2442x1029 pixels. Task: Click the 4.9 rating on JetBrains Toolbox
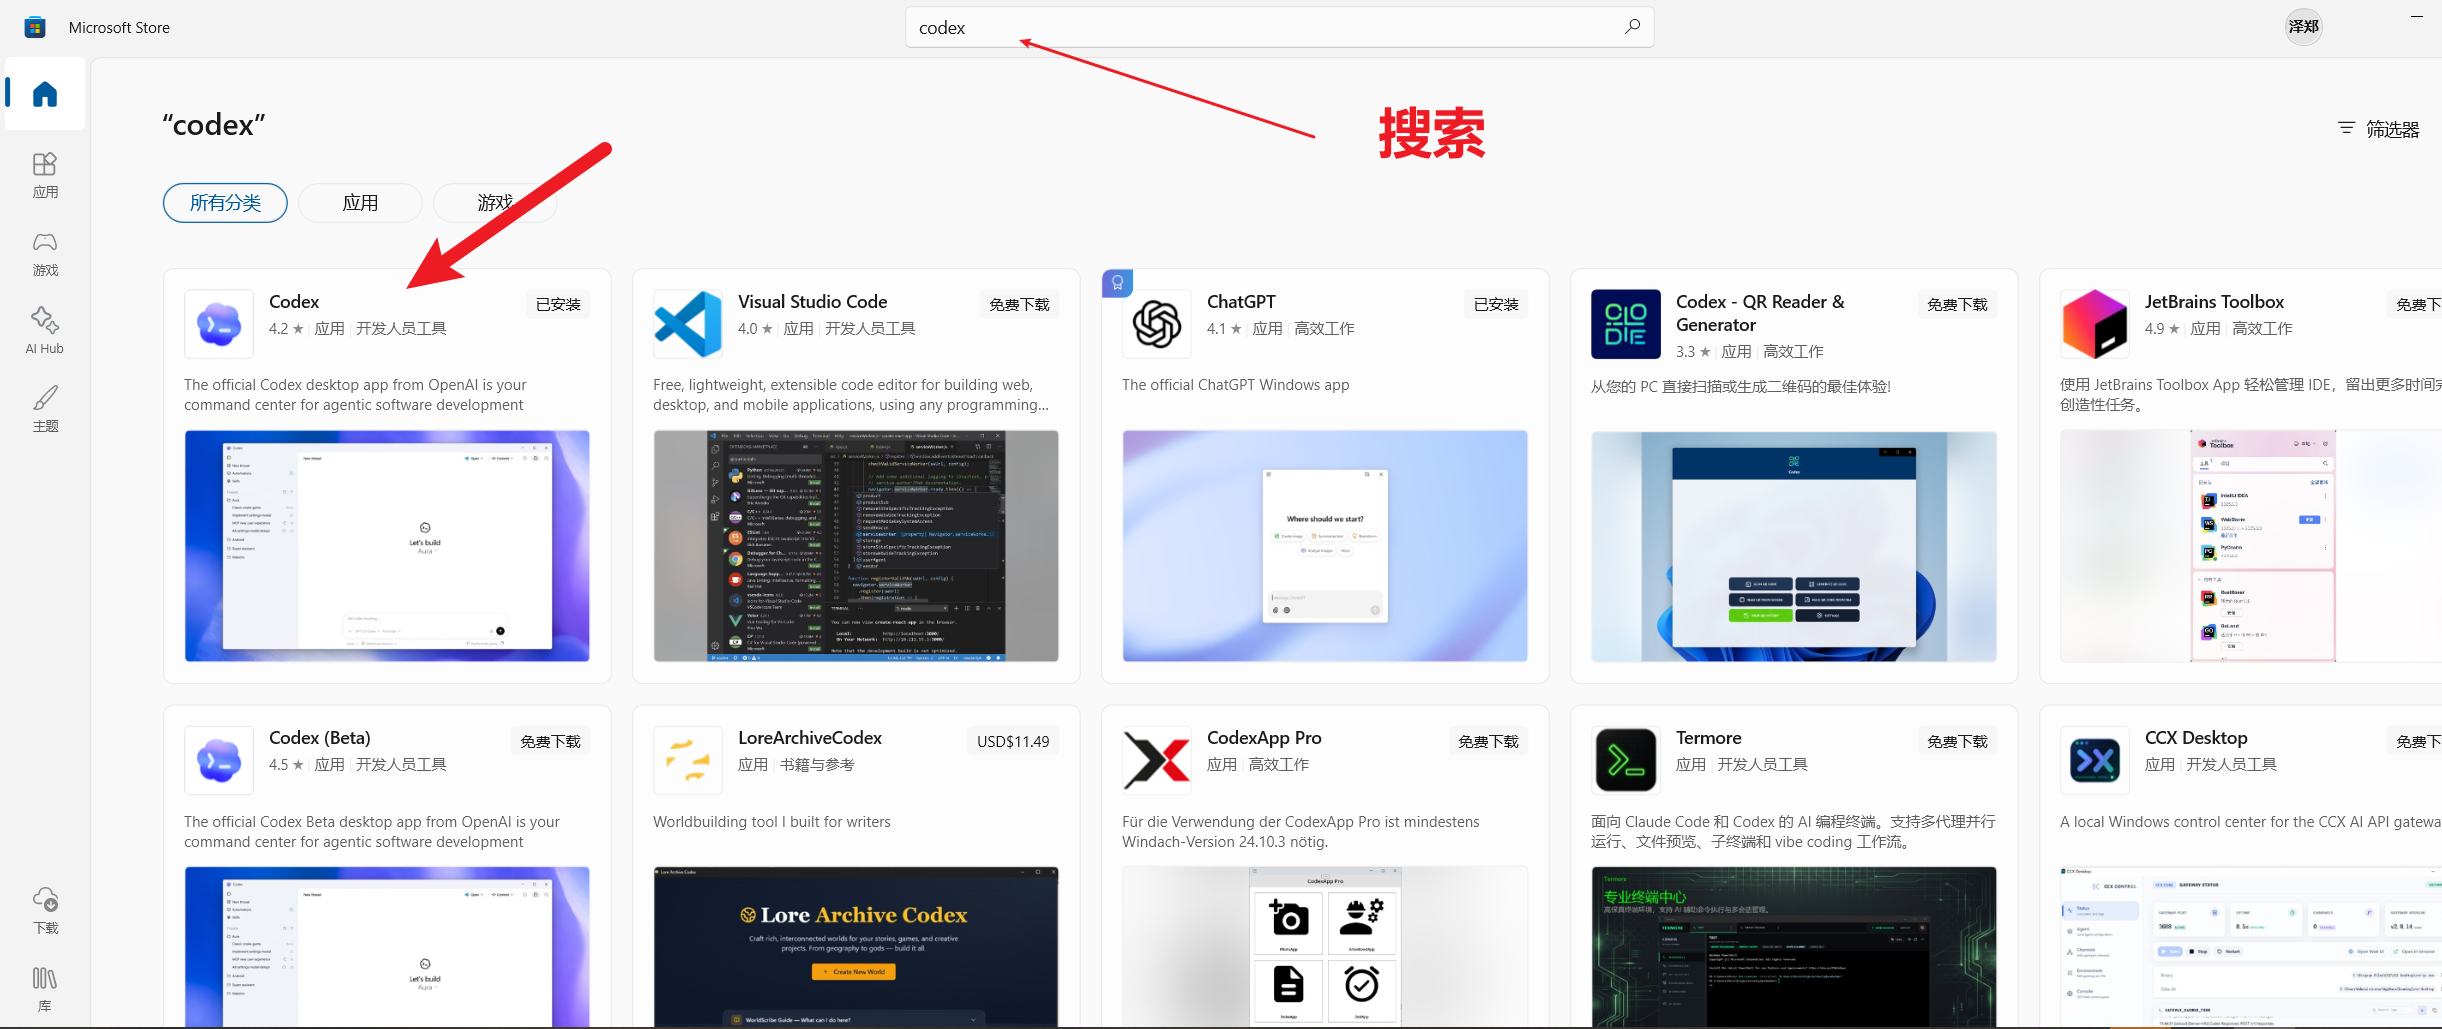(2162, 329)
